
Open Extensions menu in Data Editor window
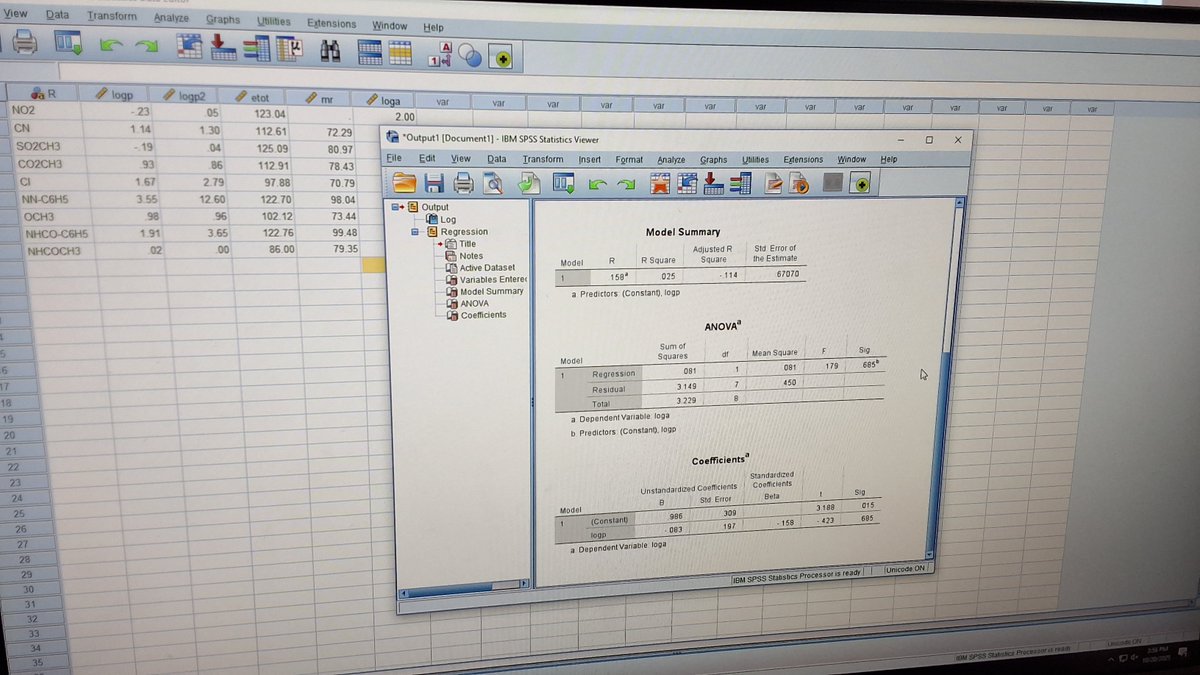331,22
